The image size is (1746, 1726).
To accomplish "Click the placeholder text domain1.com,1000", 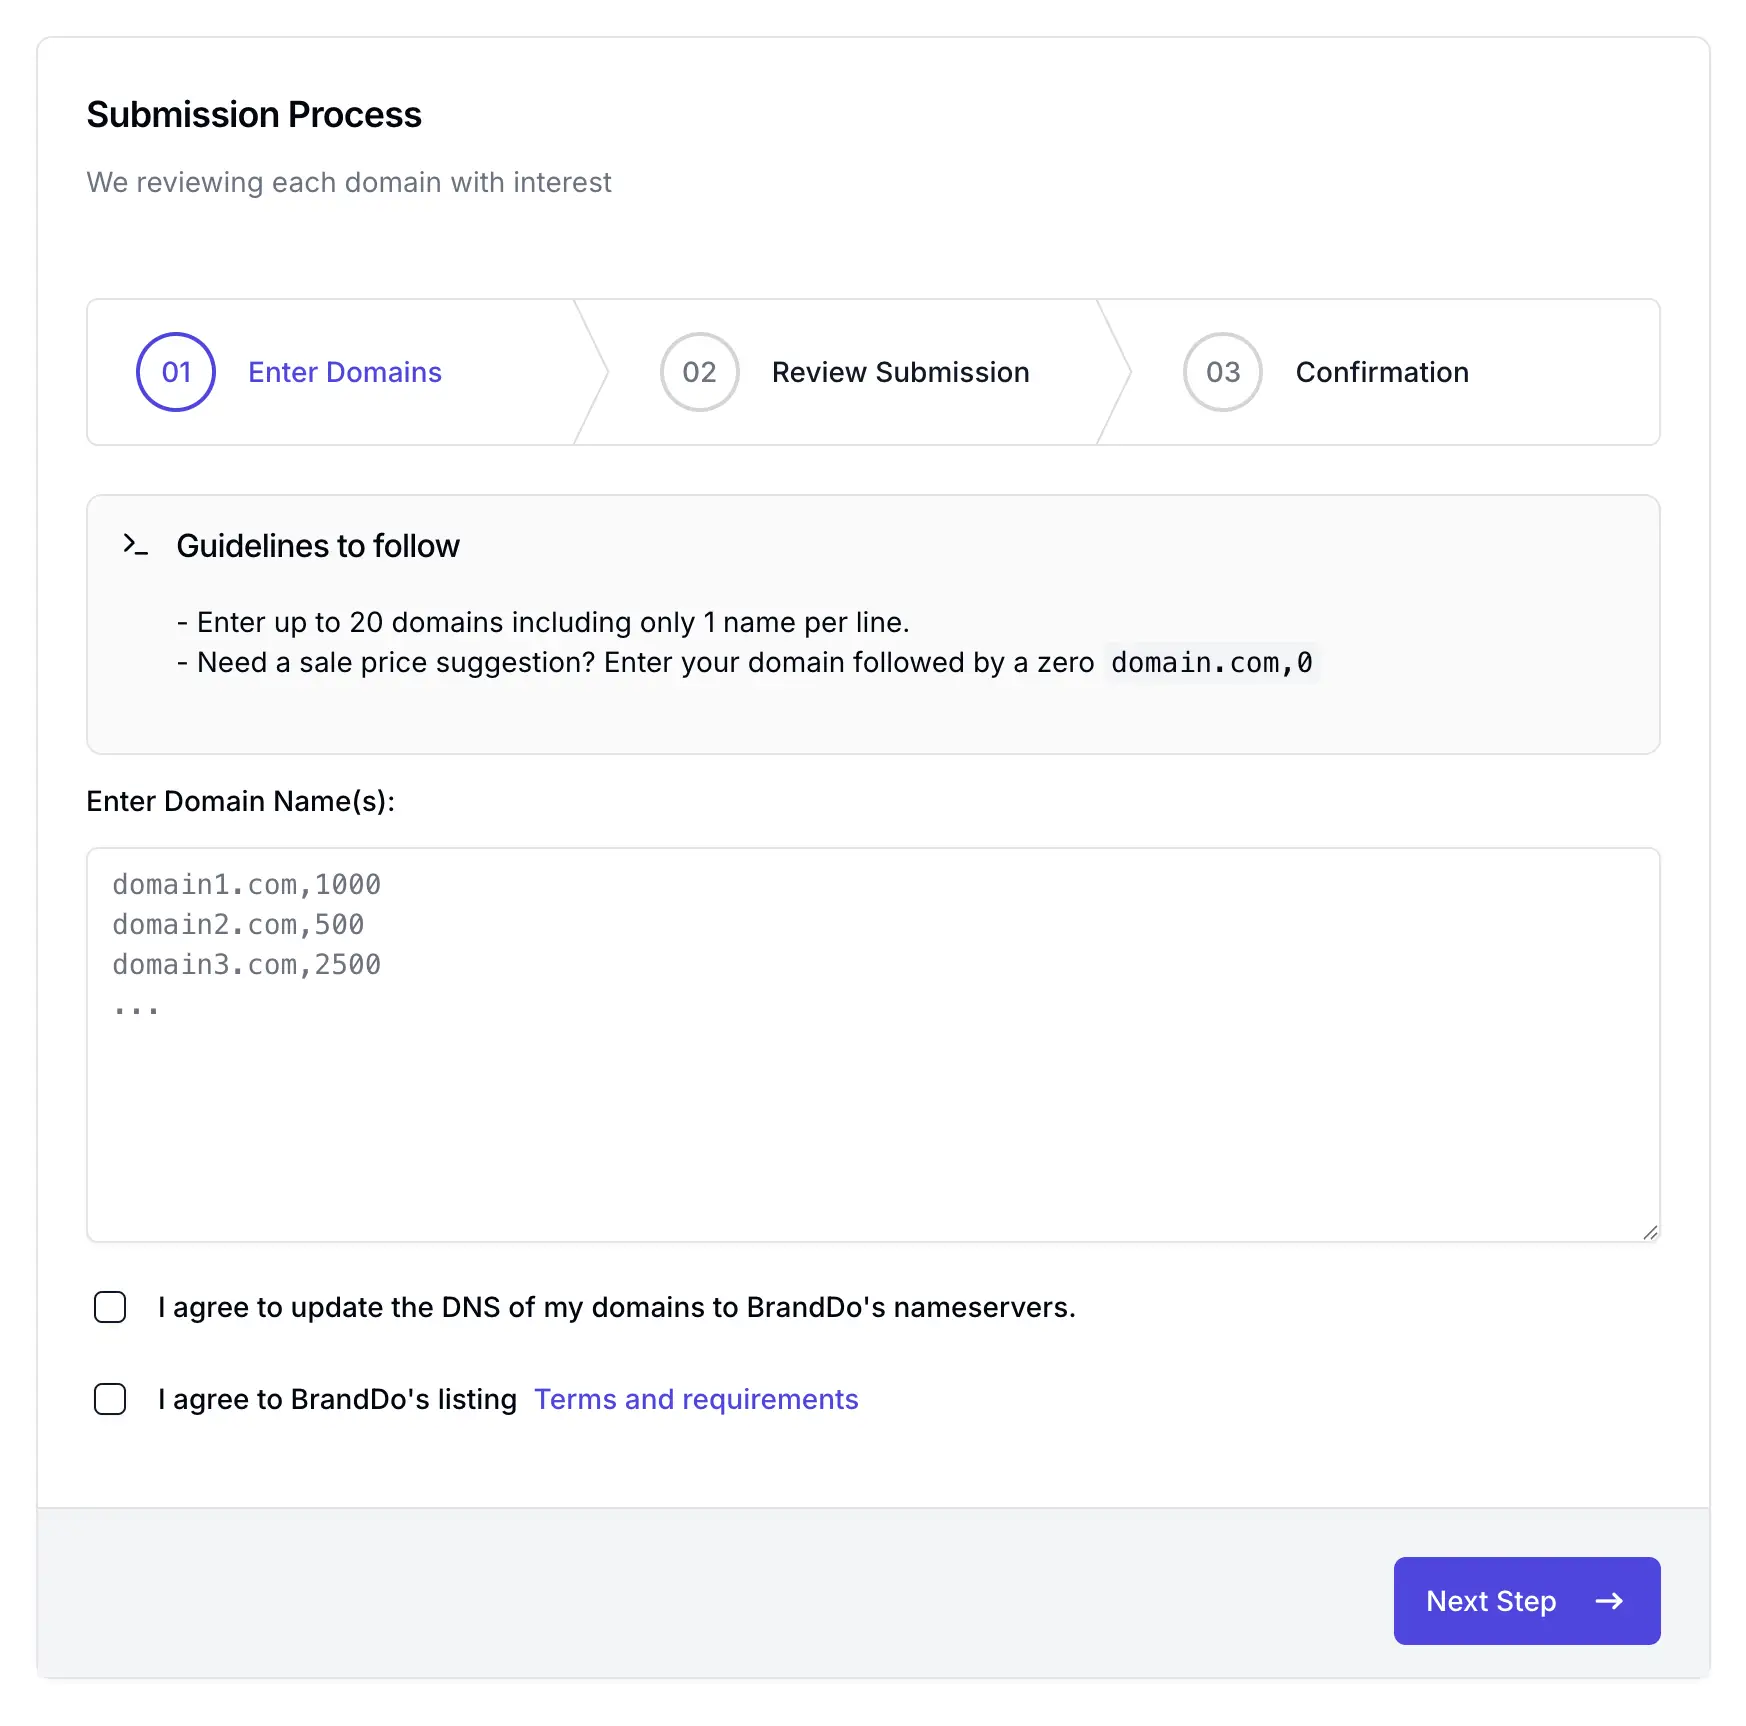I will click(x=246, y=884).
